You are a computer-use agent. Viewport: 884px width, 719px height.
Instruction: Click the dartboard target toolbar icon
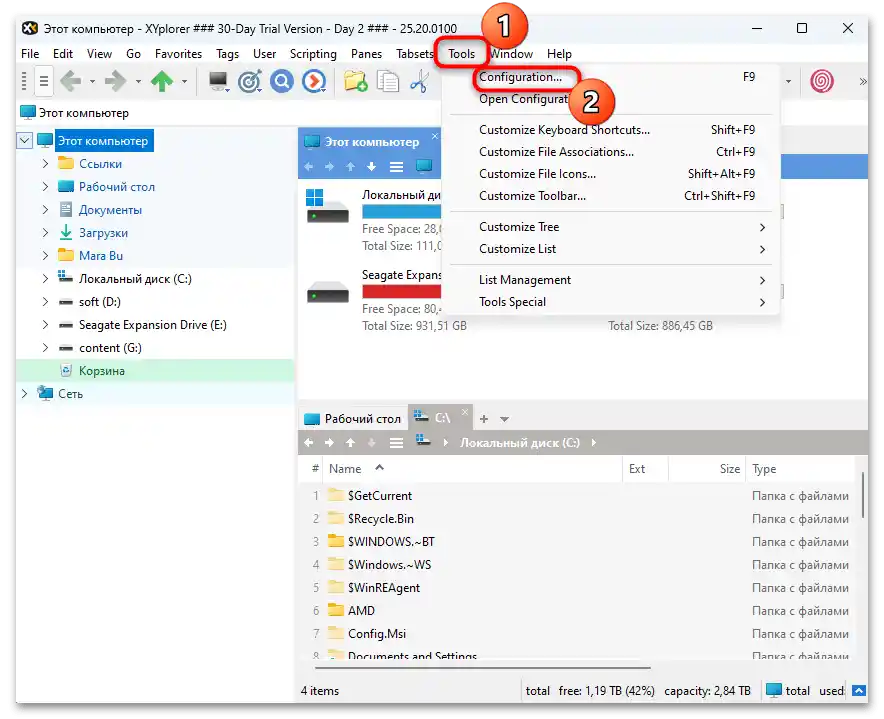click(251, 80)
